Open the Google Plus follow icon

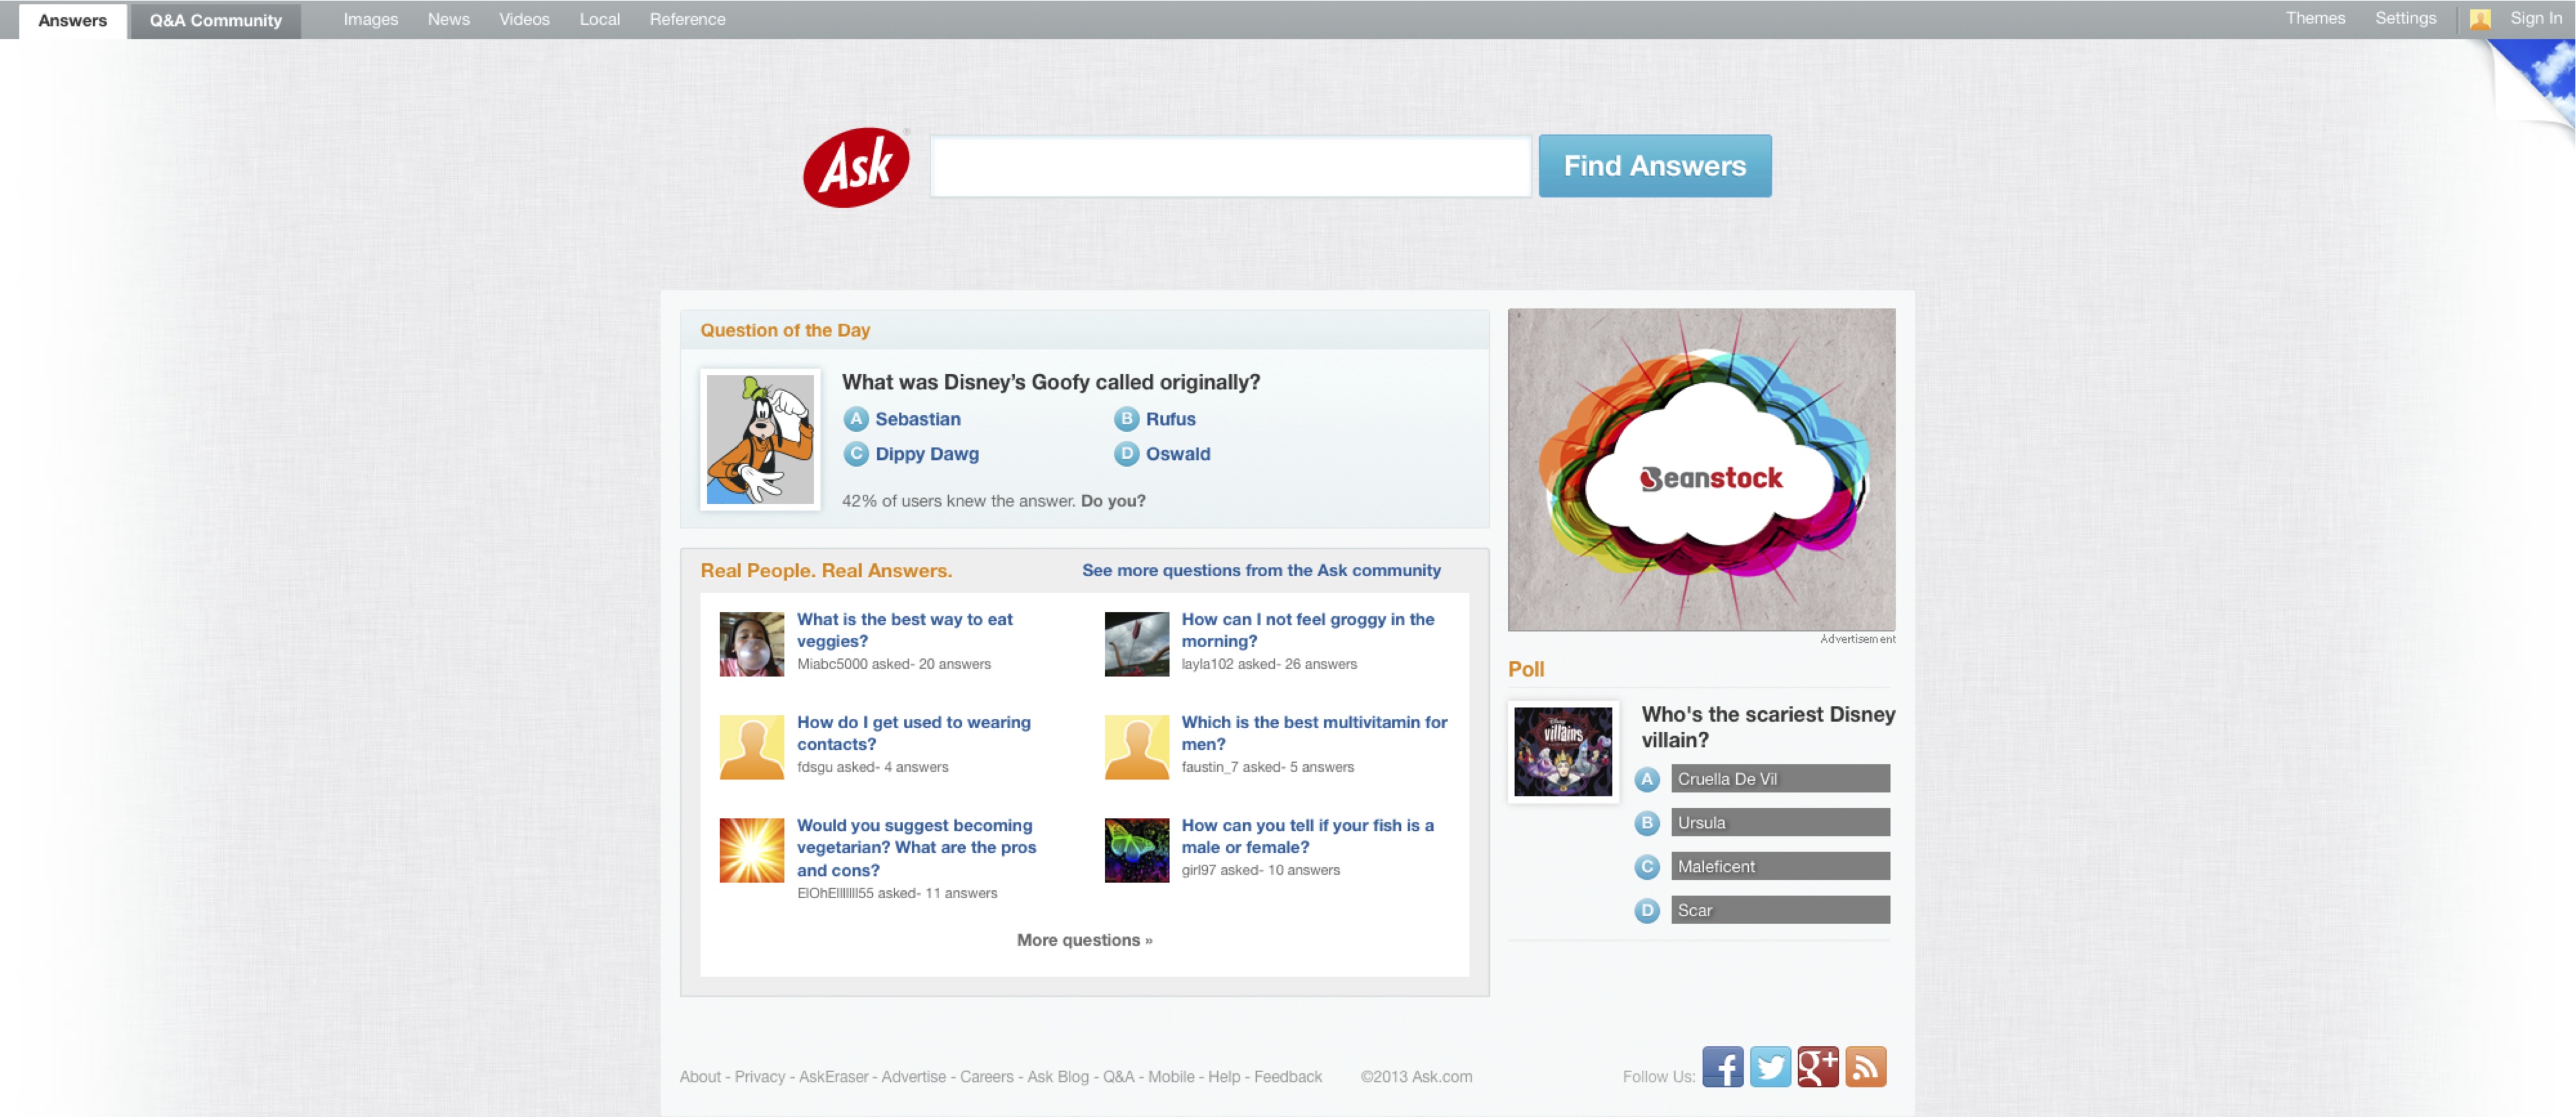[1817, 1066]
